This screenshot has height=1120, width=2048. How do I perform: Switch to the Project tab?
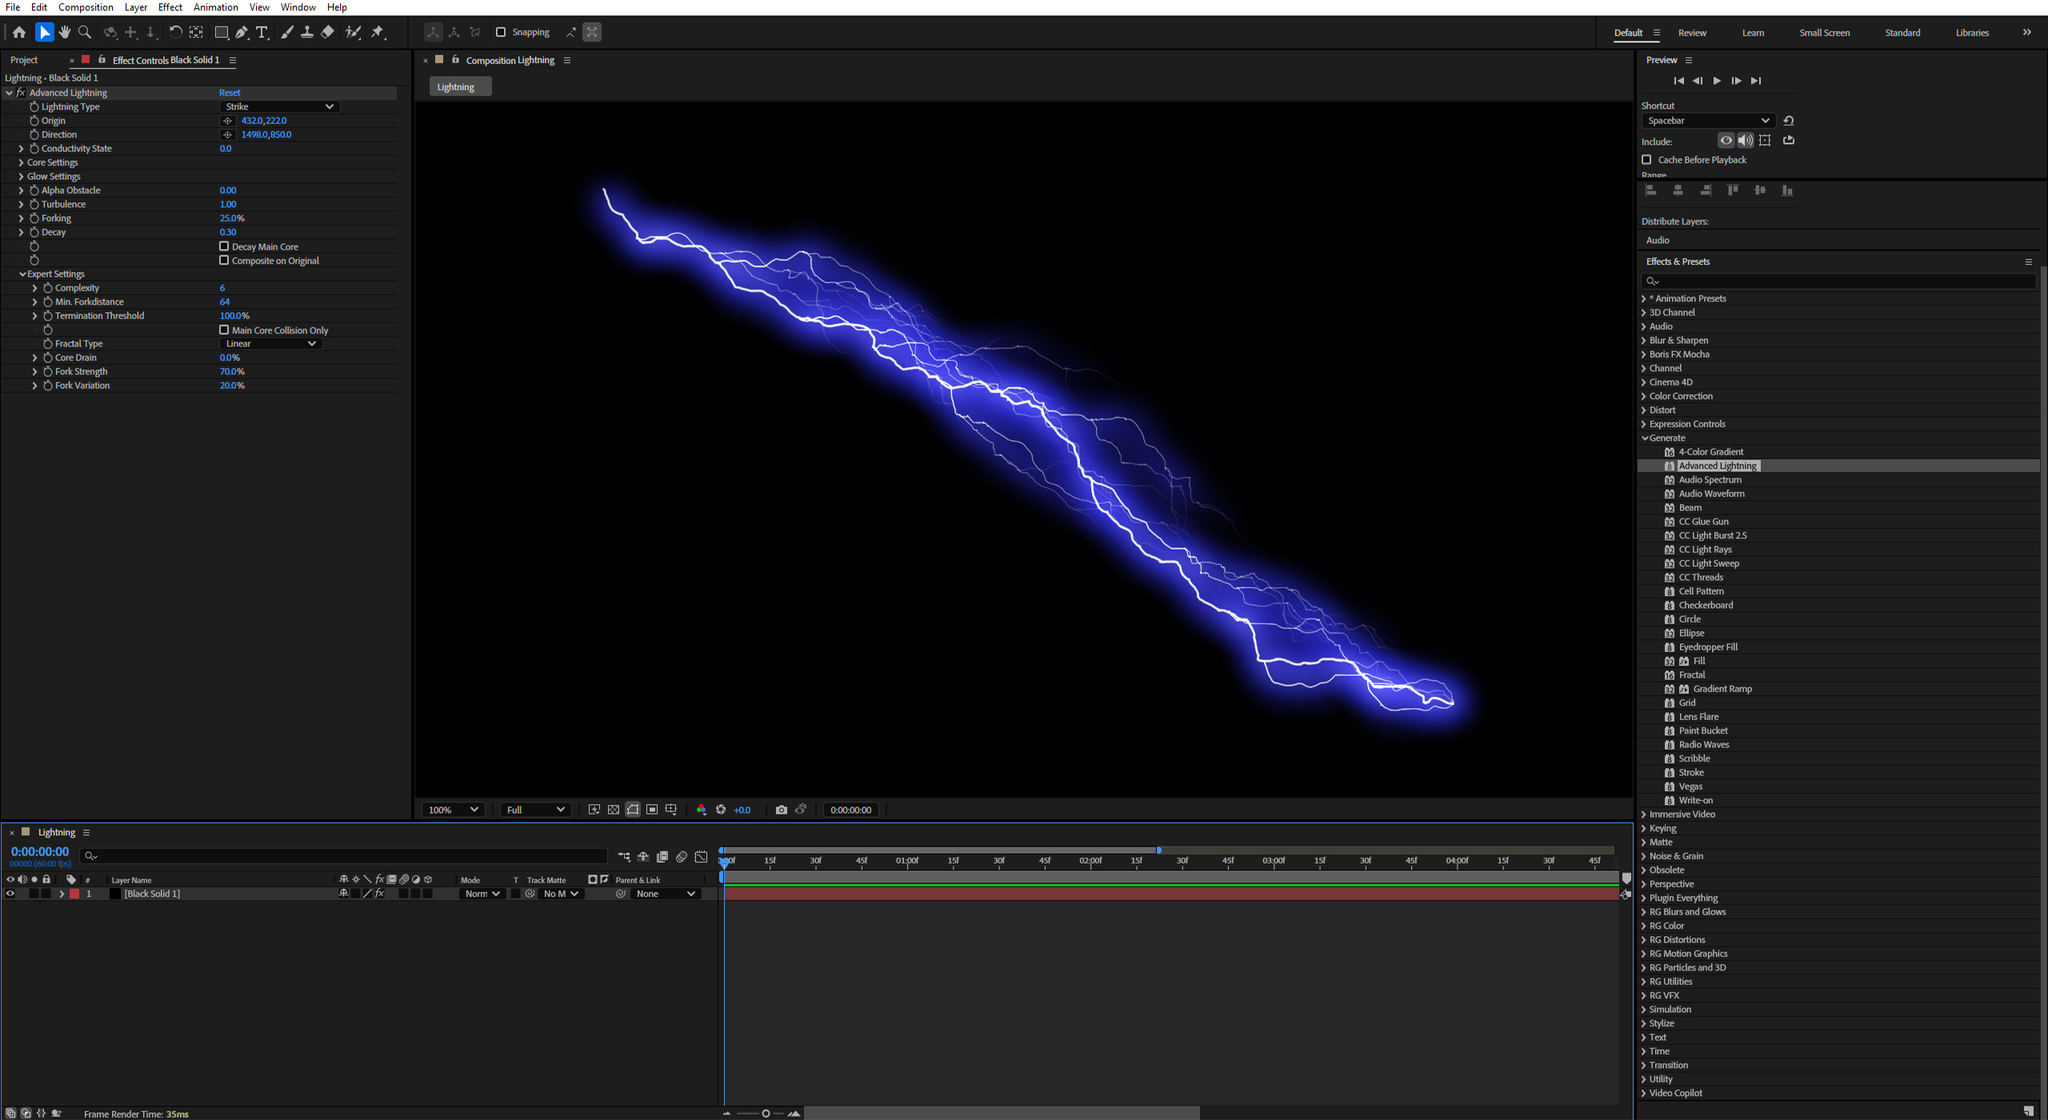(x=24, y=60)
